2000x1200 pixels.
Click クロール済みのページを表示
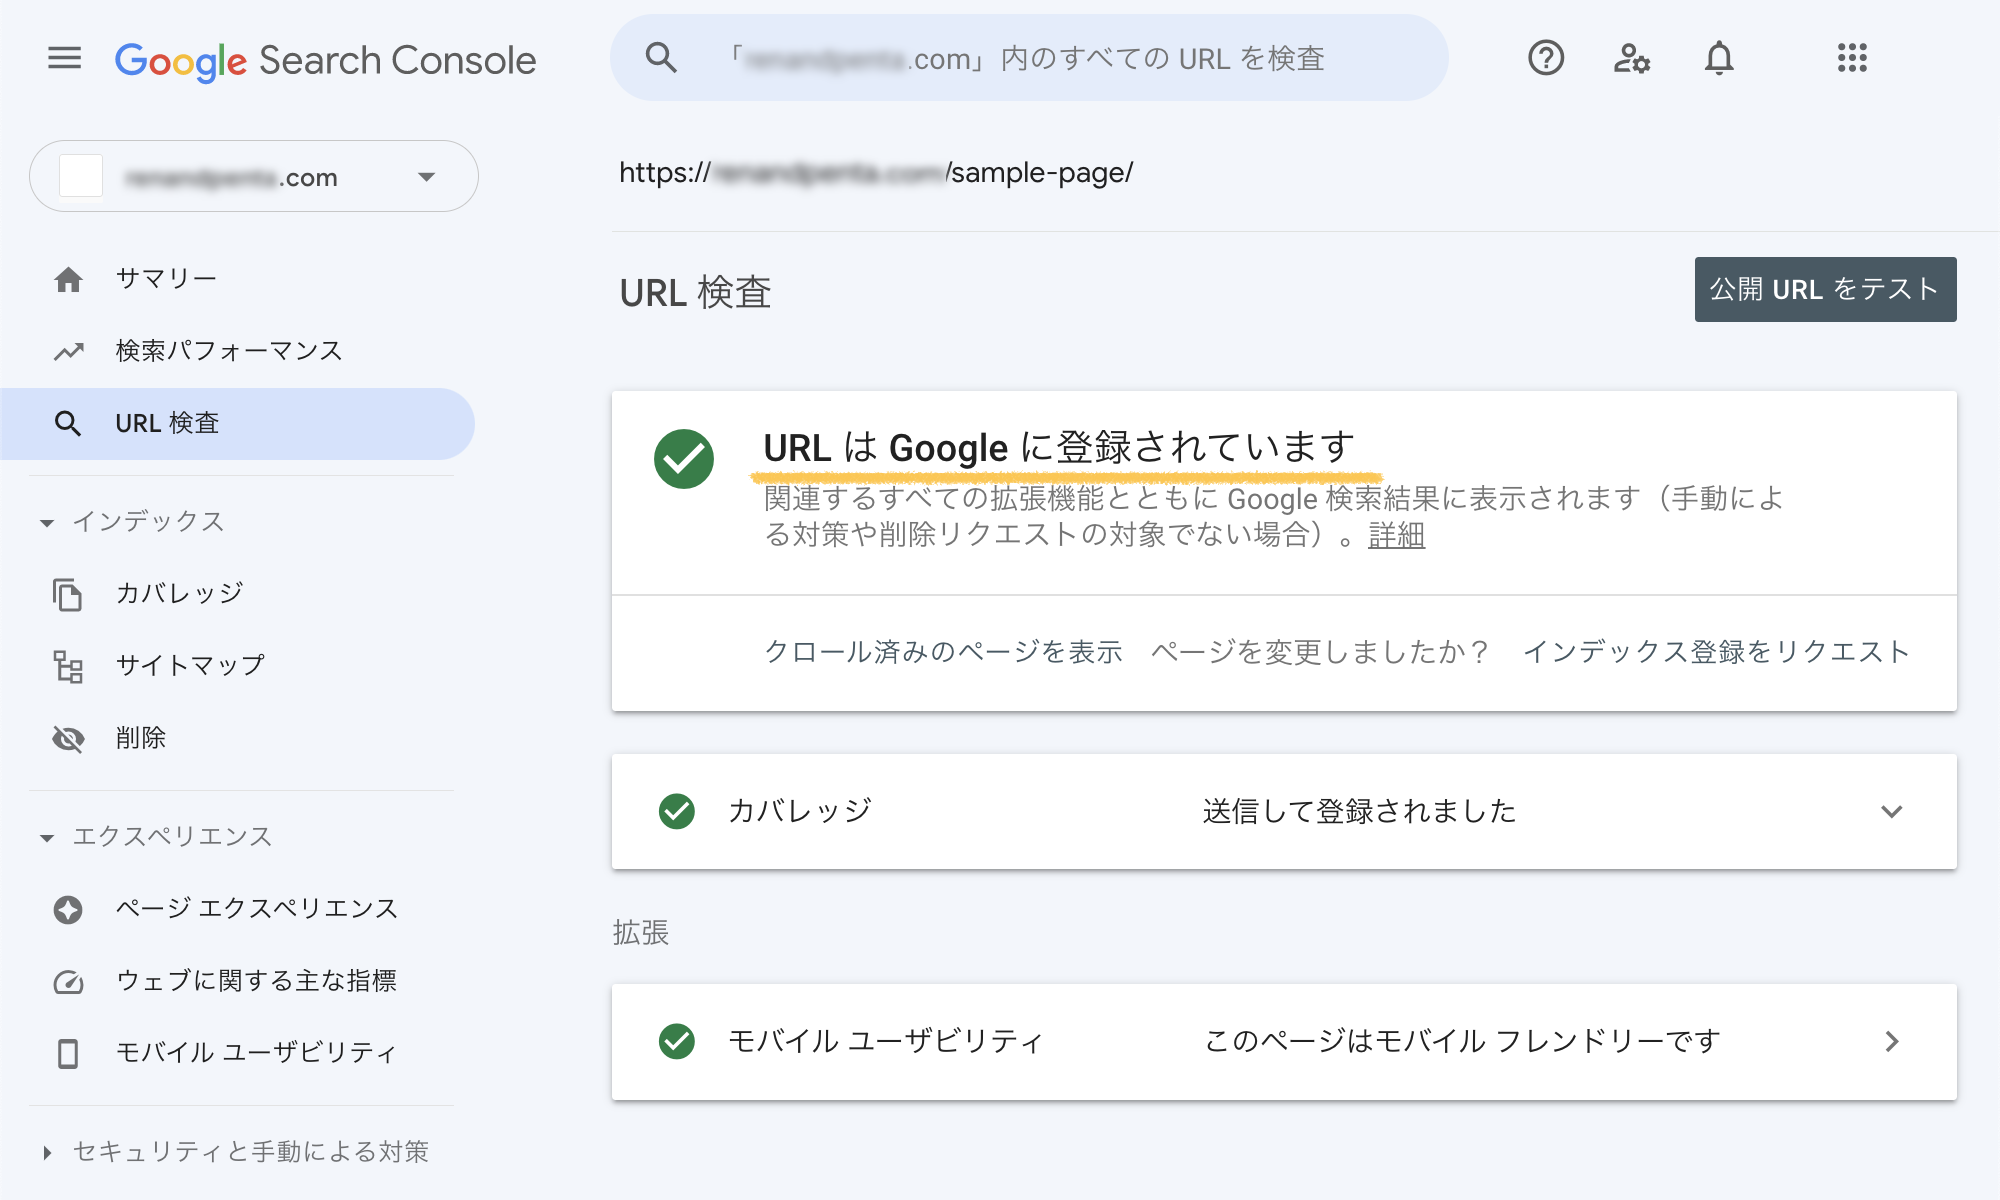click(x=943, y=652)
